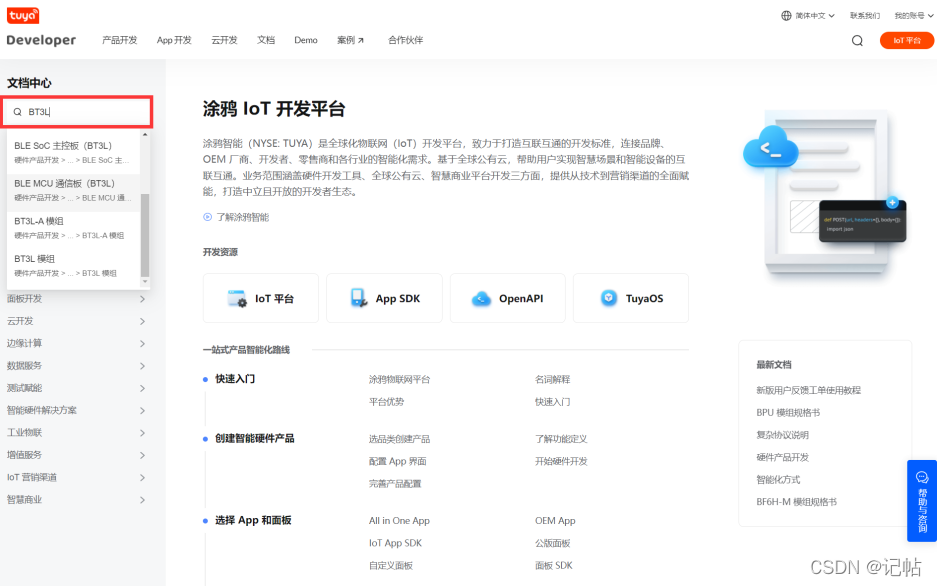
Task: Open the 涂鸦物联网平台 link
Action: 399,379
